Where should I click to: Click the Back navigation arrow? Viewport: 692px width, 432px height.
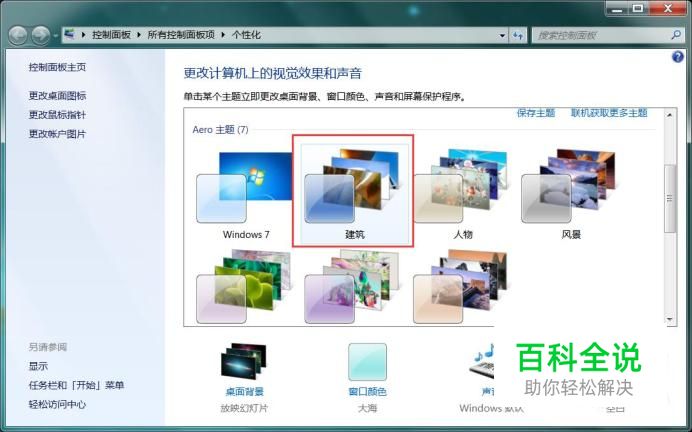click(x=18, y=35)
